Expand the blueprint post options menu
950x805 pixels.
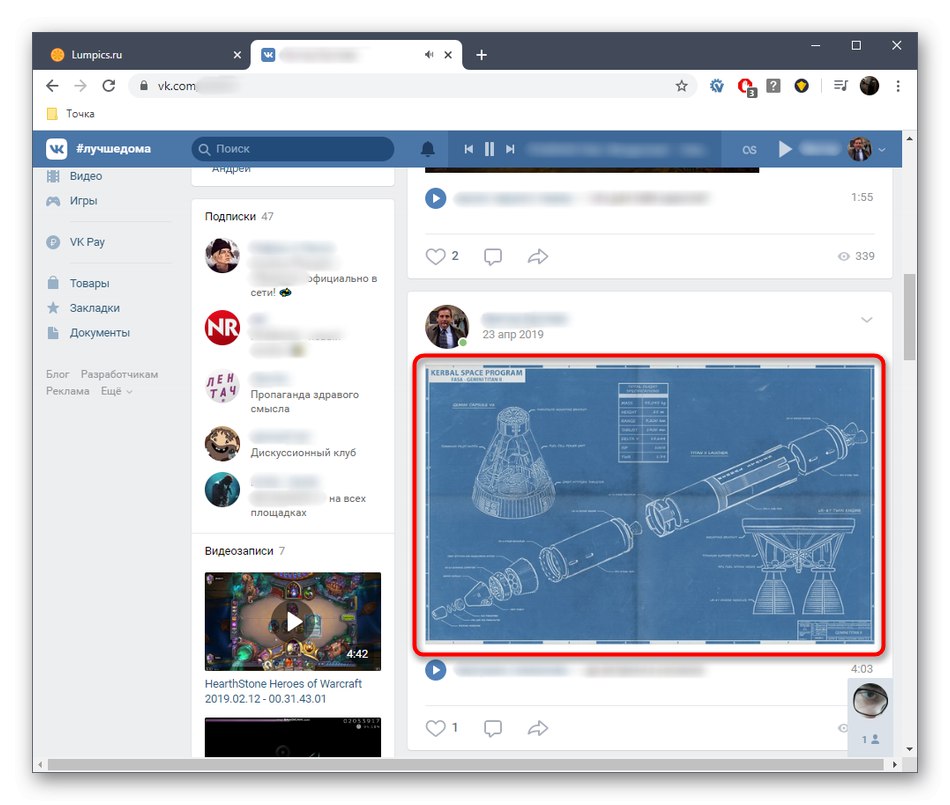(x=866, y=320)
